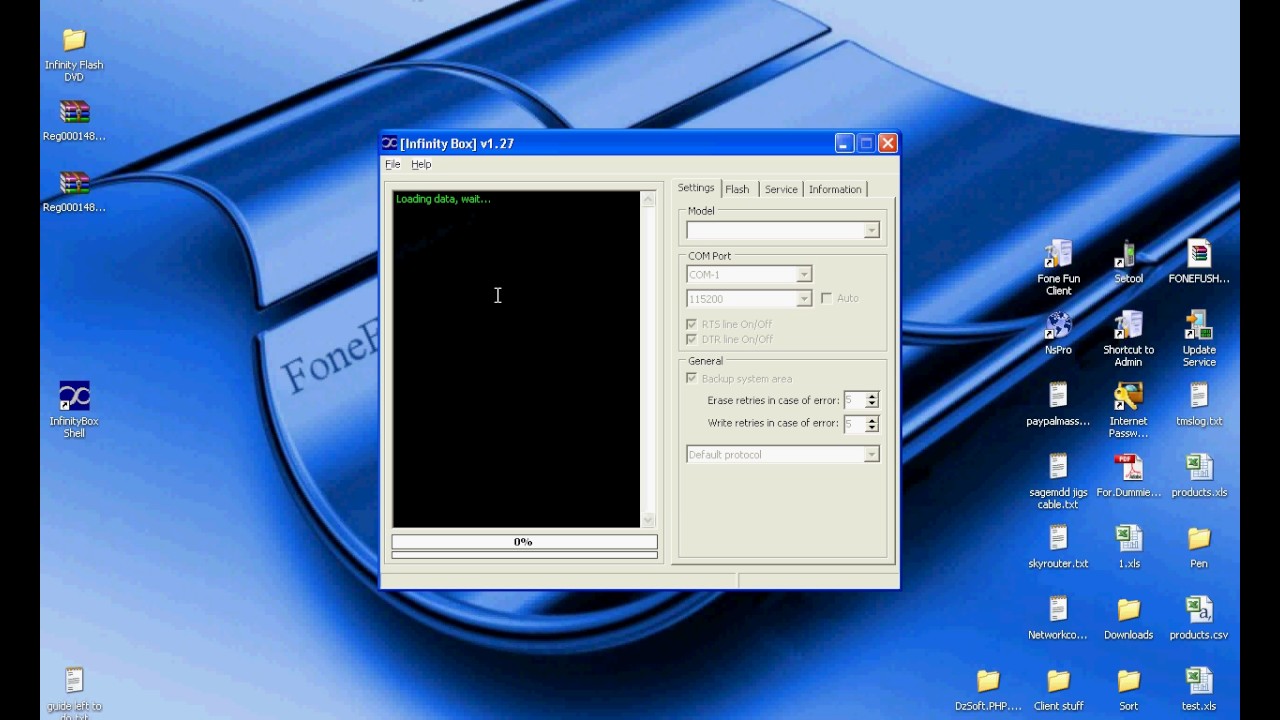1280x720 pixels.
Task: Launch the Update Service shortcut
Action: 1199,325
